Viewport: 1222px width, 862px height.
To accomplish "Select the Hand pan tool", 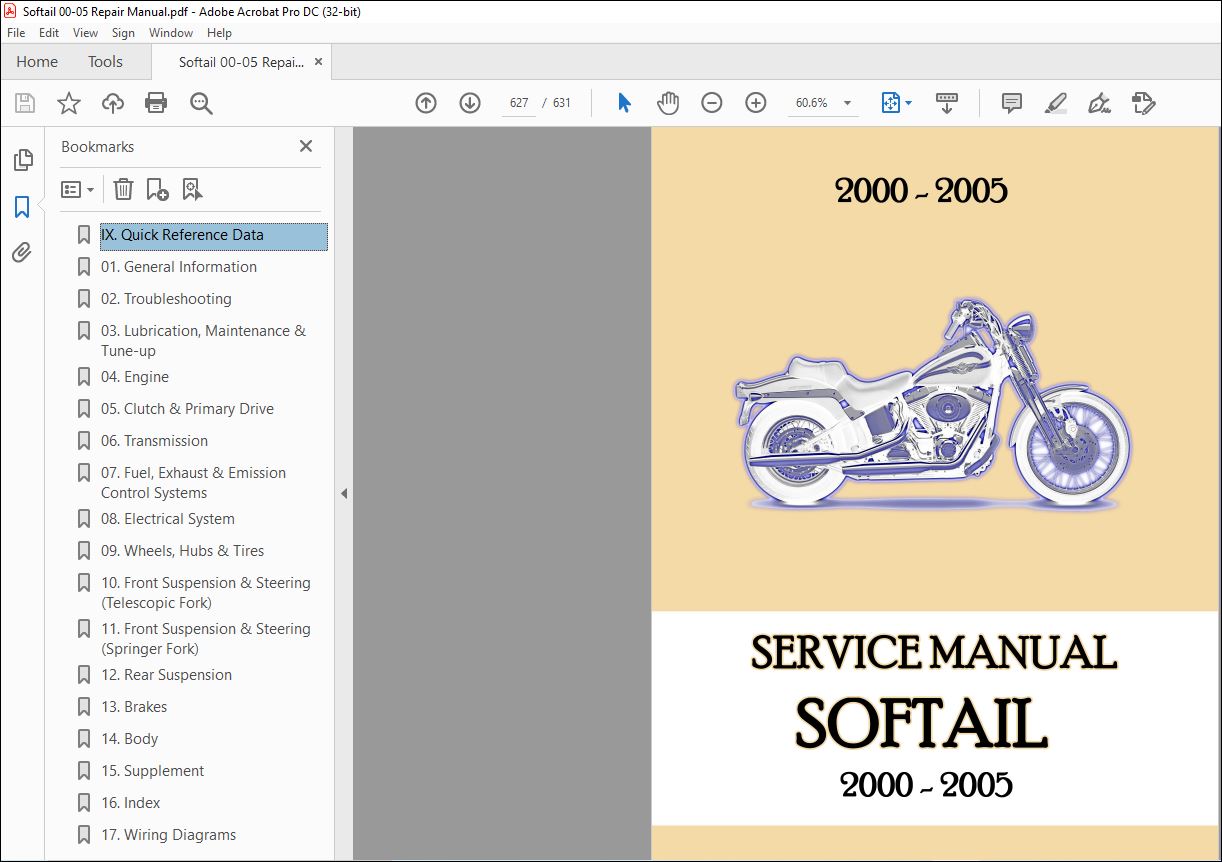I will click(x=668, y=103).
